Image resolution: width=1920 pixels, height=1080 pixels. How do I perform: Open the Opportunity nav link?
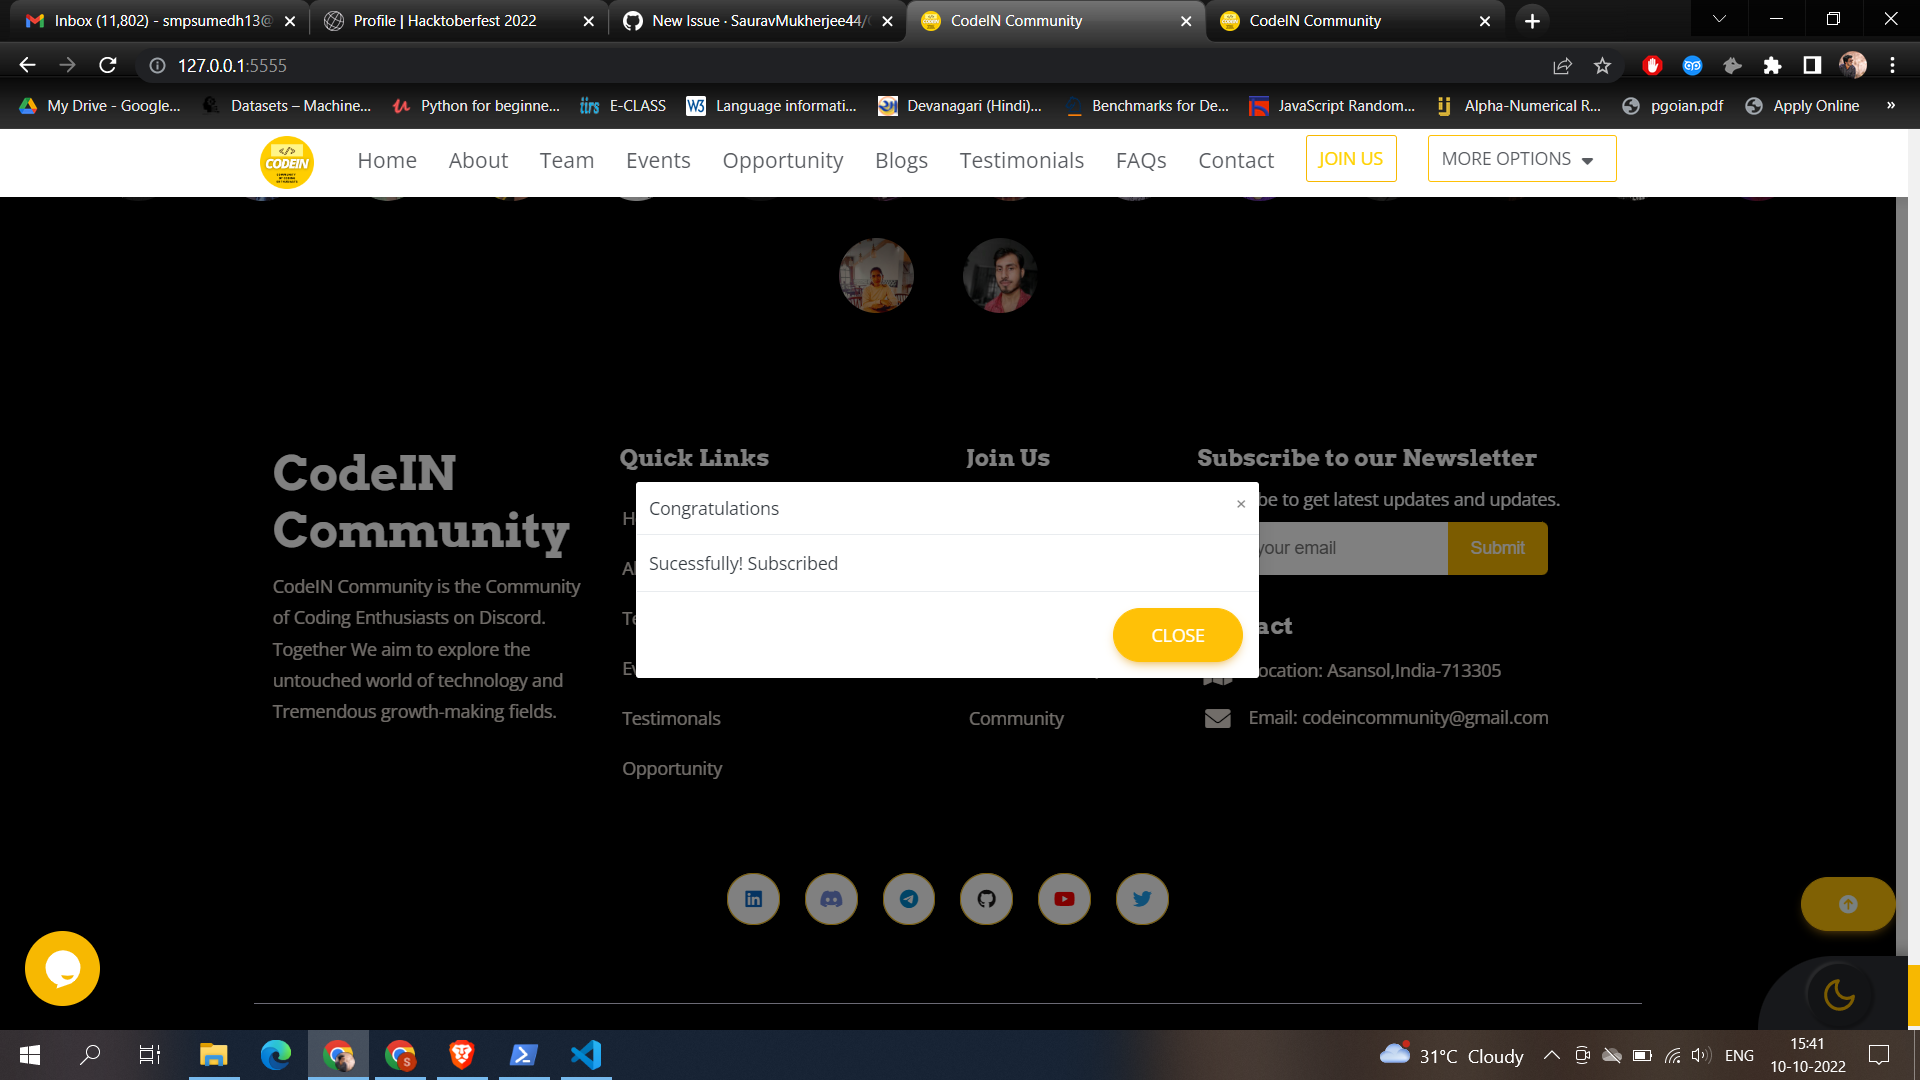pyautogui.click(x=783, y=160)
